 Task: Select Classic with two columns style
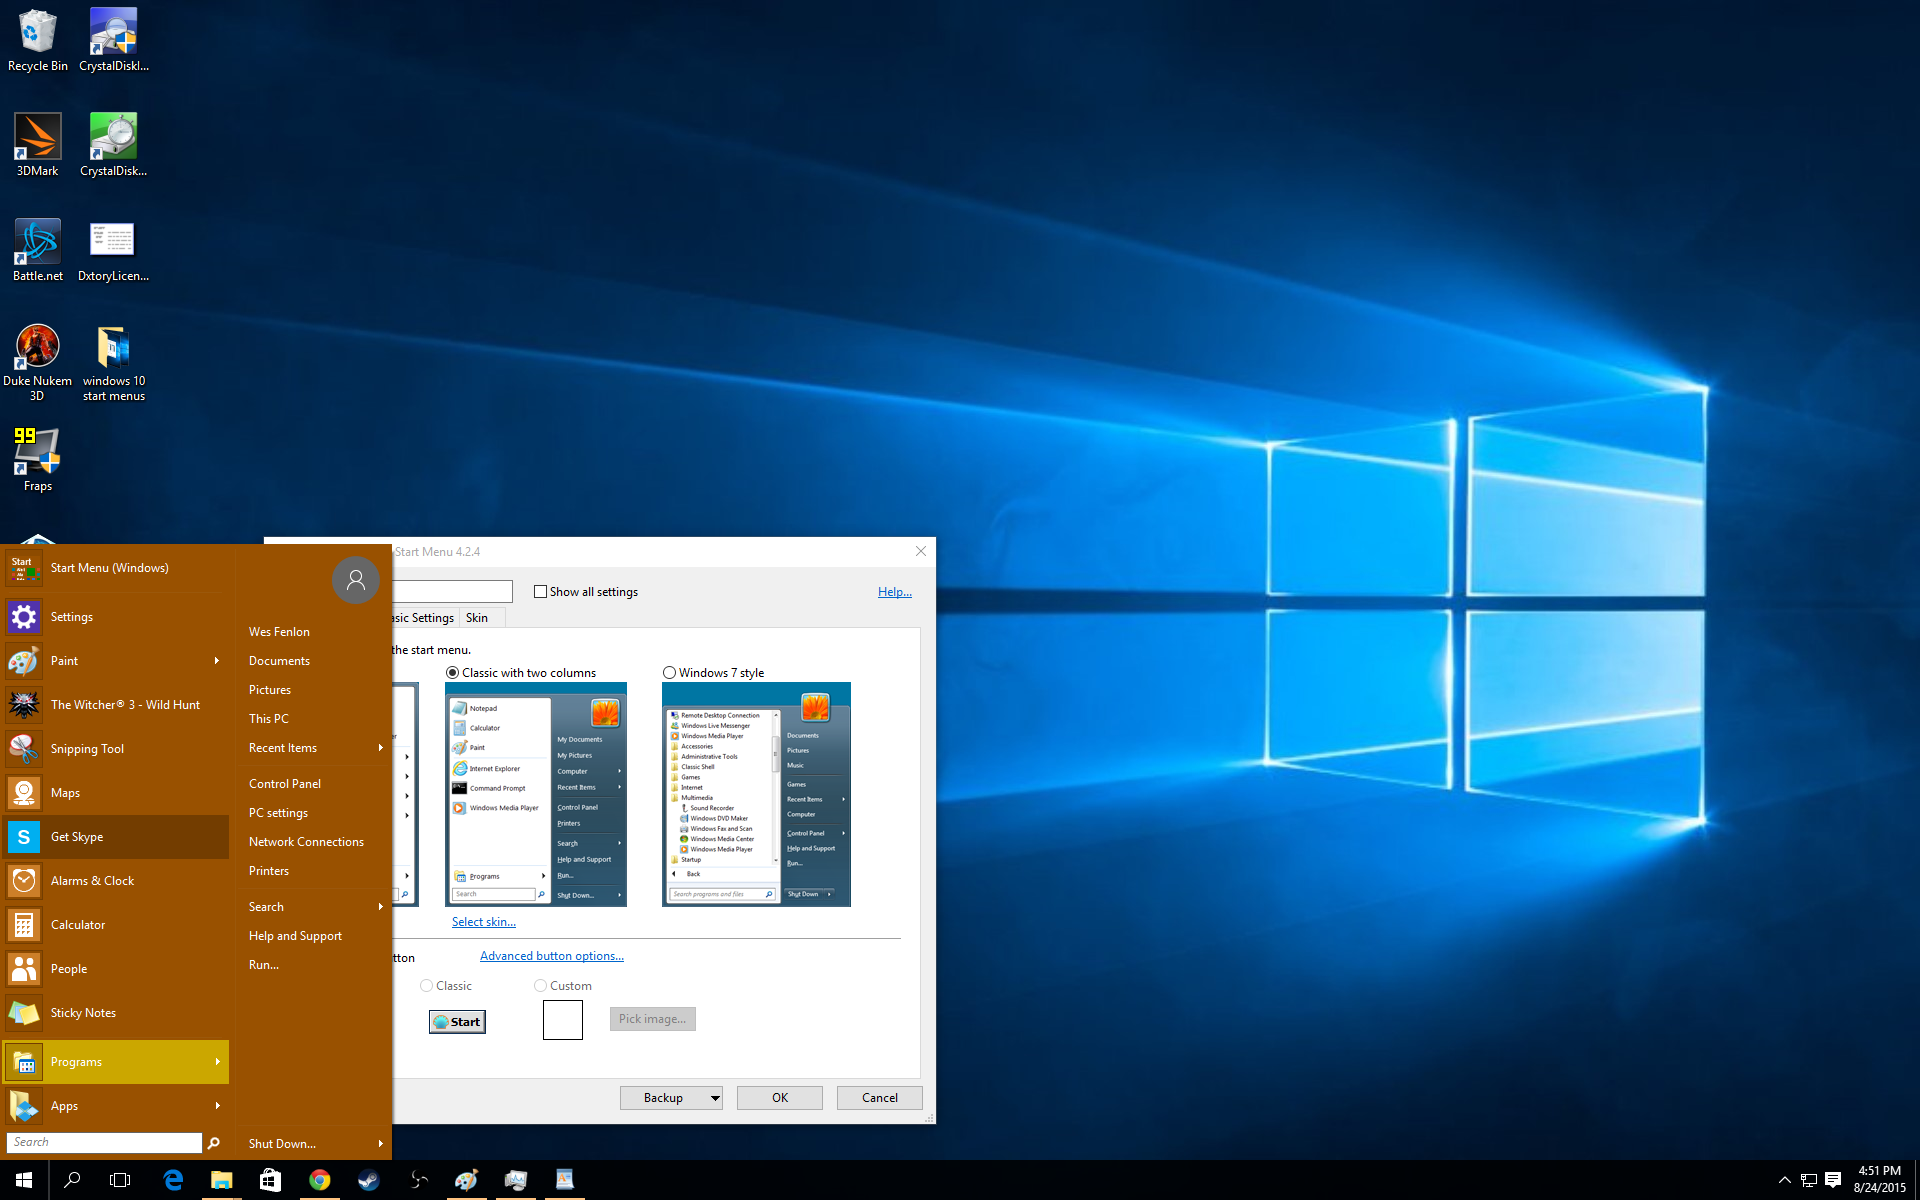click(452, 673)
